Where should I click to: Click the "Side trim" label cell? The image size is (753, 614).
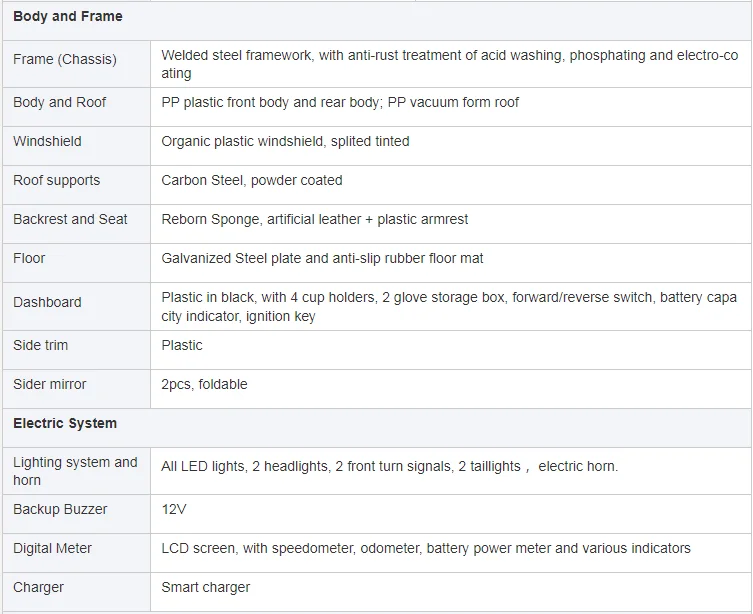pyautogui.click(x=41, y=346)
